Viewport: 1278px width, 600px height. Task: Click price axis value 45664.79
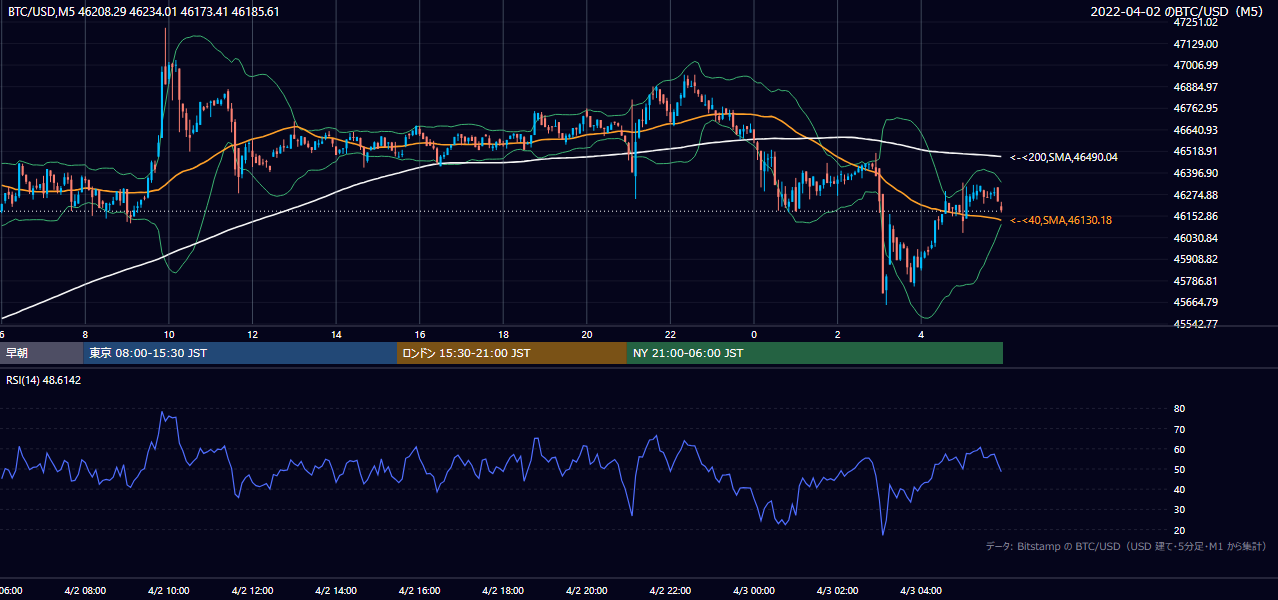(1195, 302)
